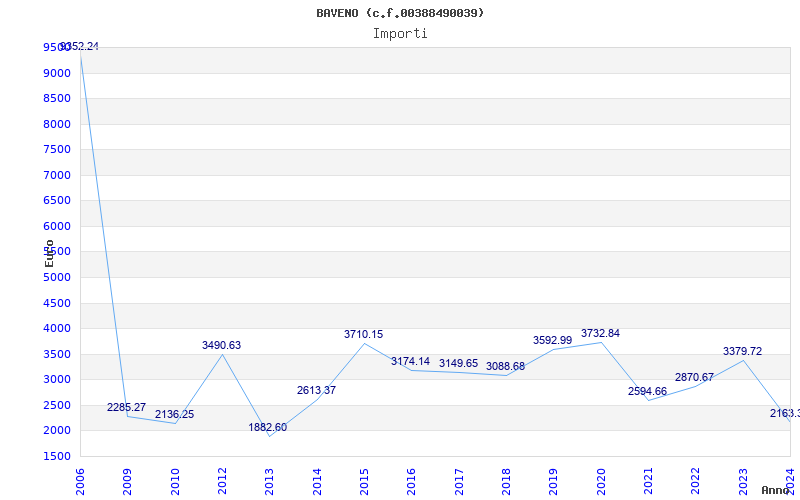Click the x-axis year 2006
800x500 pixels.
[80, 482]
